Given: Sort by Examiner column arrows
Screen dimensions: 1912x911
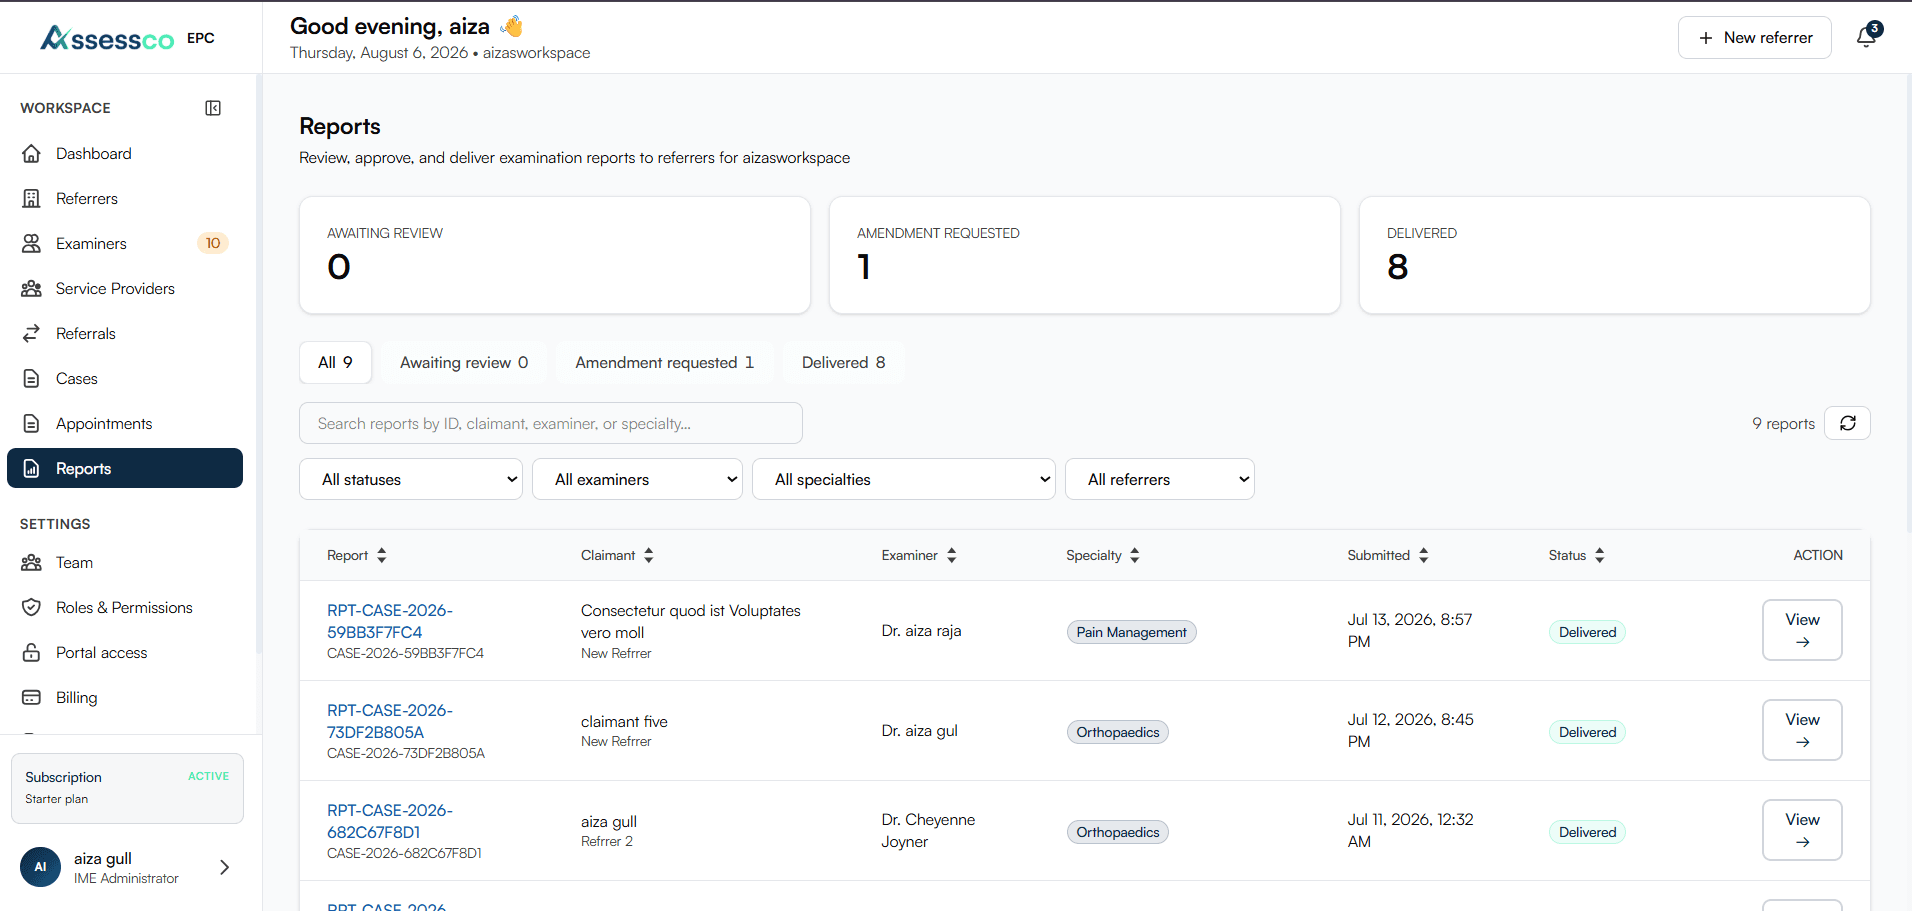Looking at the screenshot, I should [x=952, y=555].
